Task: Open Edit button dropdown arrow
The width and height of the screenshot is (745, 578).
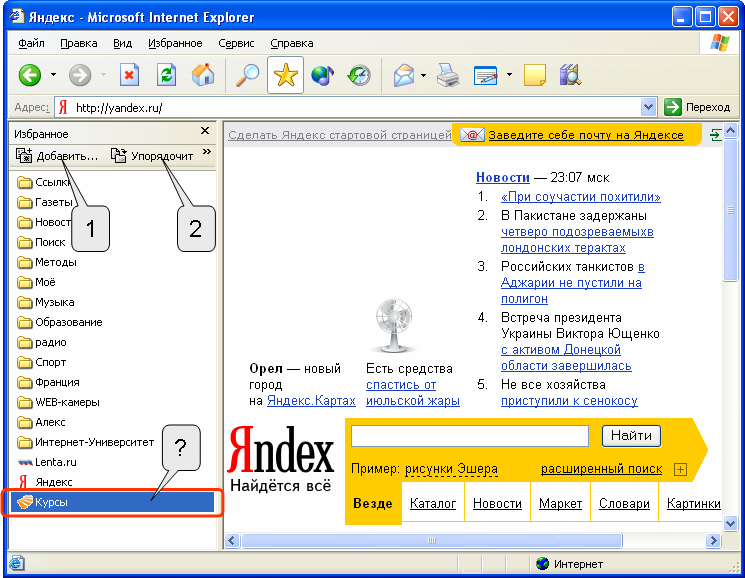Action: pyautogui.click(x=509, y=75)
